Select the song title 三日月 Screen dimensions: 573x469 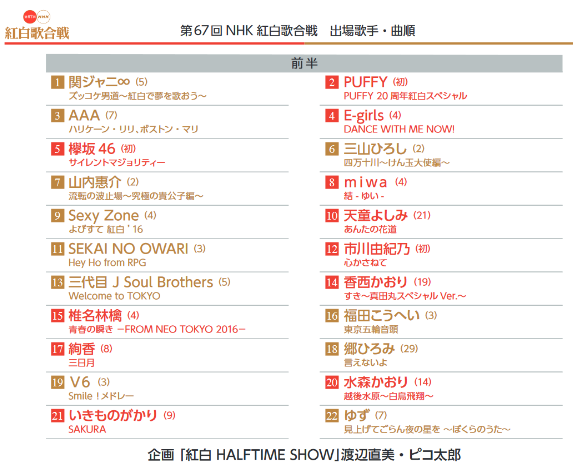coord(81,363)
